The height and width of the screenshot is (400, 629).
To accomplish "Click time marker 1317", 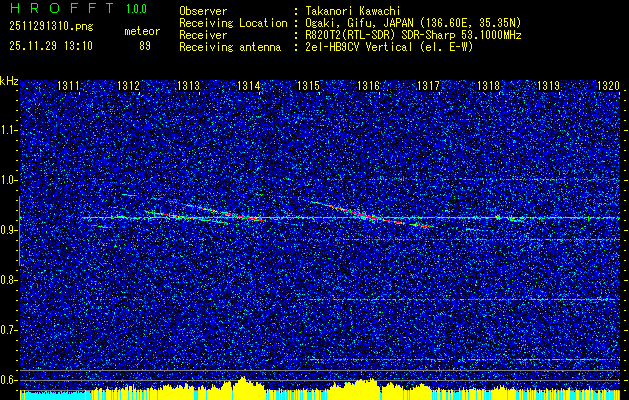I will click(x=428, y=85).
